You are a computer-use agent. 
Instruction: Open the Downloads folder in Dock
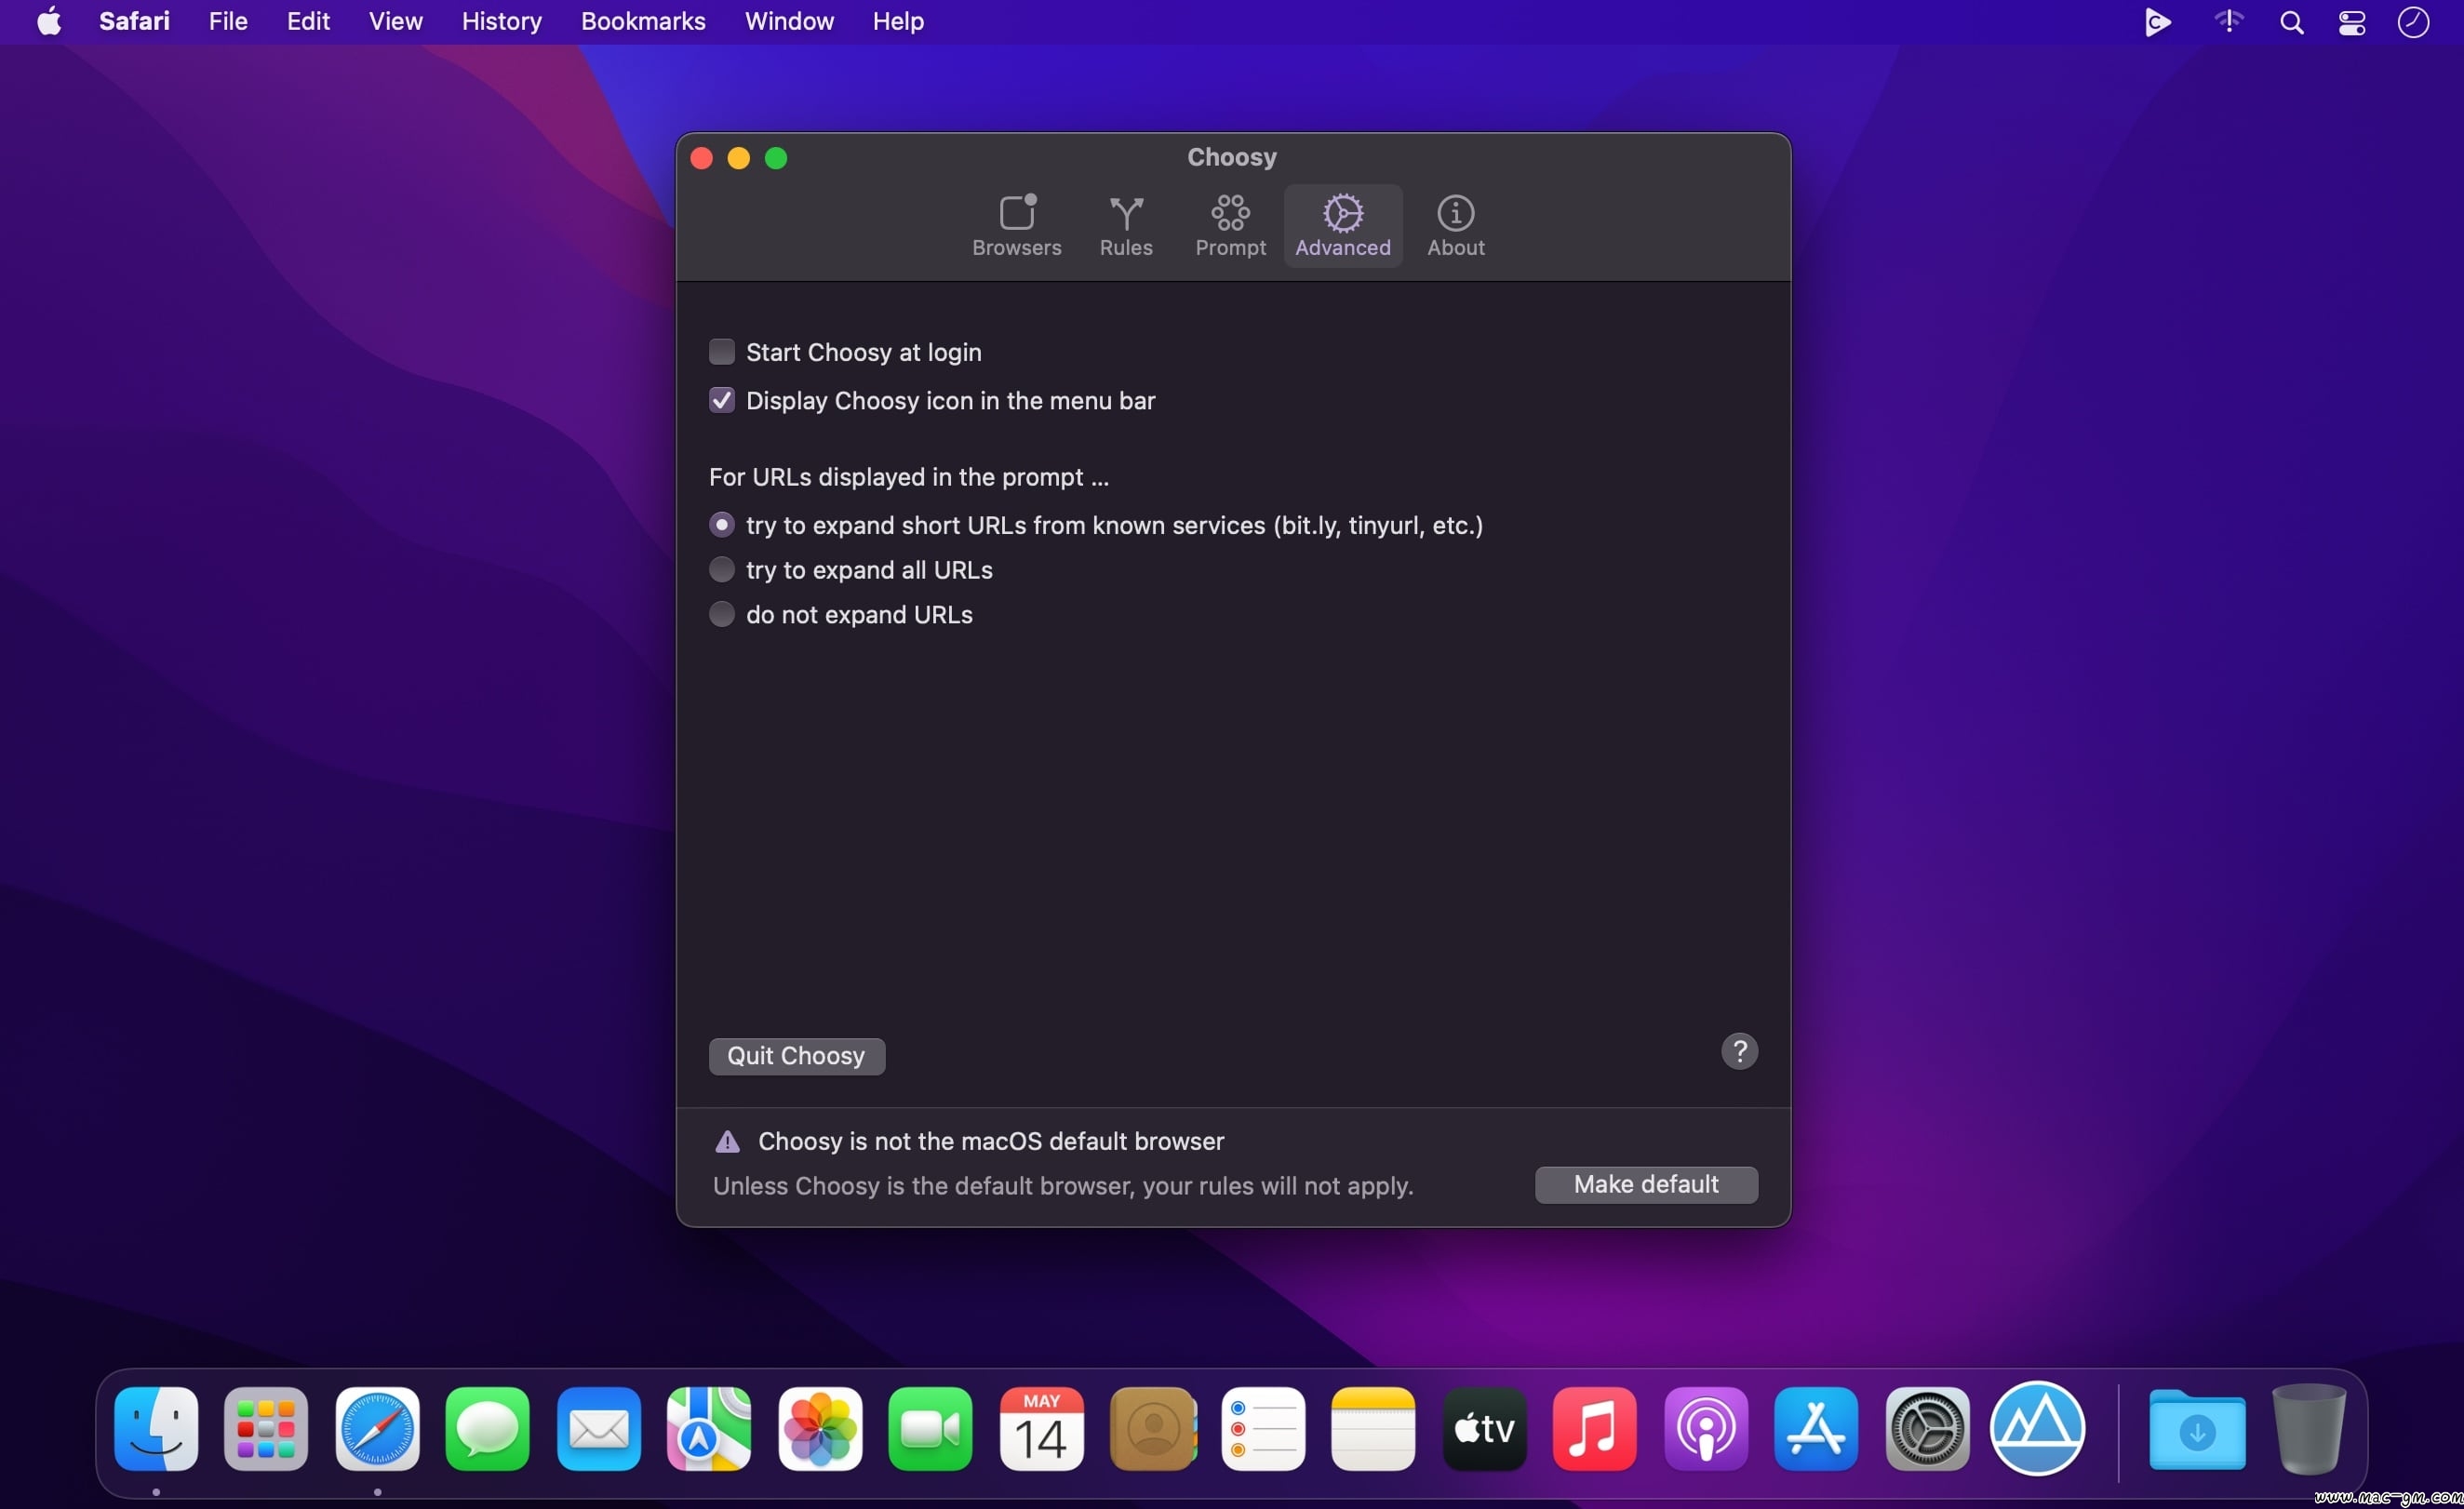click(x=2197, y=1428)
